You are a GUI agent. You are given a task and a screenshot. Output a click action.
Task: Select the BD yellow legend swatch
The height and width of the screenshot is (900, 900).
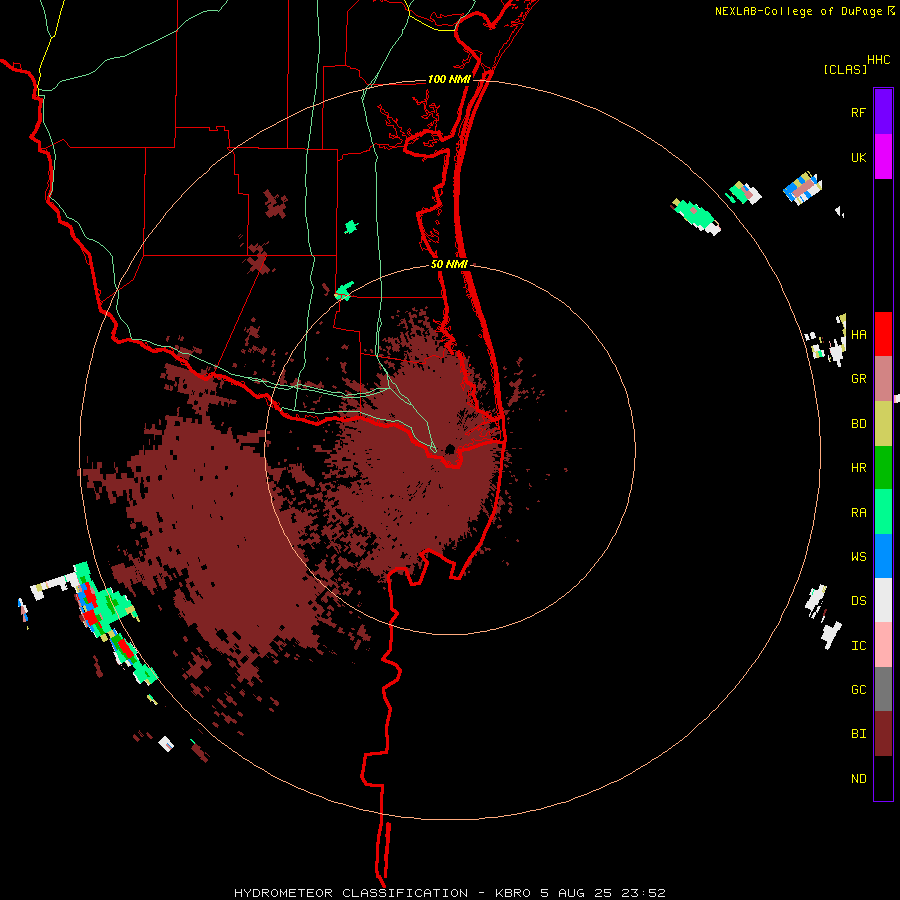883,424
